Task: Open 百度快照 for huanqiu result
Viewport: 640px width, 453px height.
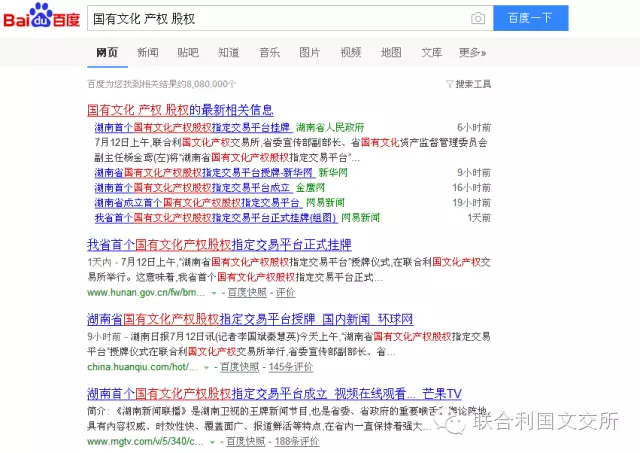Action: [240, 367]
